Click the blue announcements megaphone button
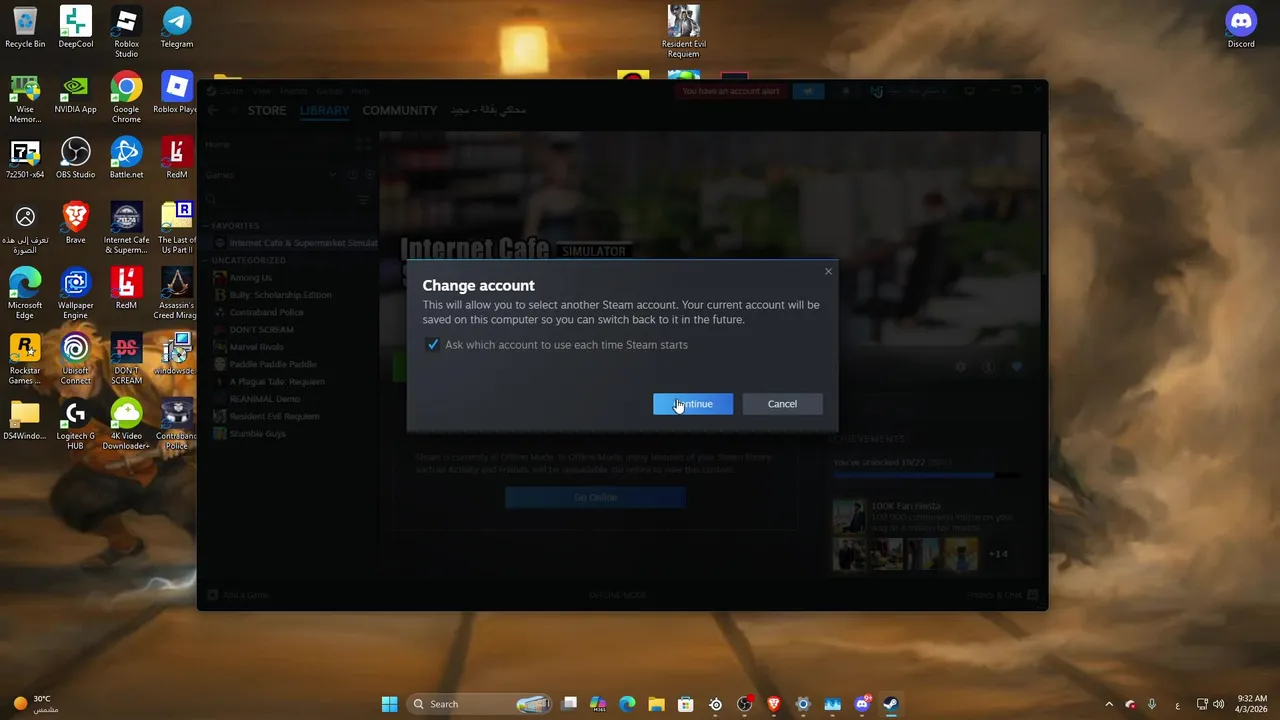The width and height of the screenshot is (1280, 720). (x=808, y=91)
